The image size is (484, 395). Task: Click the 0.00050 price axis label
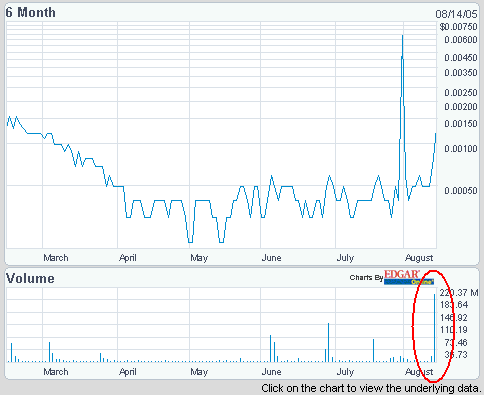click(461, 191)
